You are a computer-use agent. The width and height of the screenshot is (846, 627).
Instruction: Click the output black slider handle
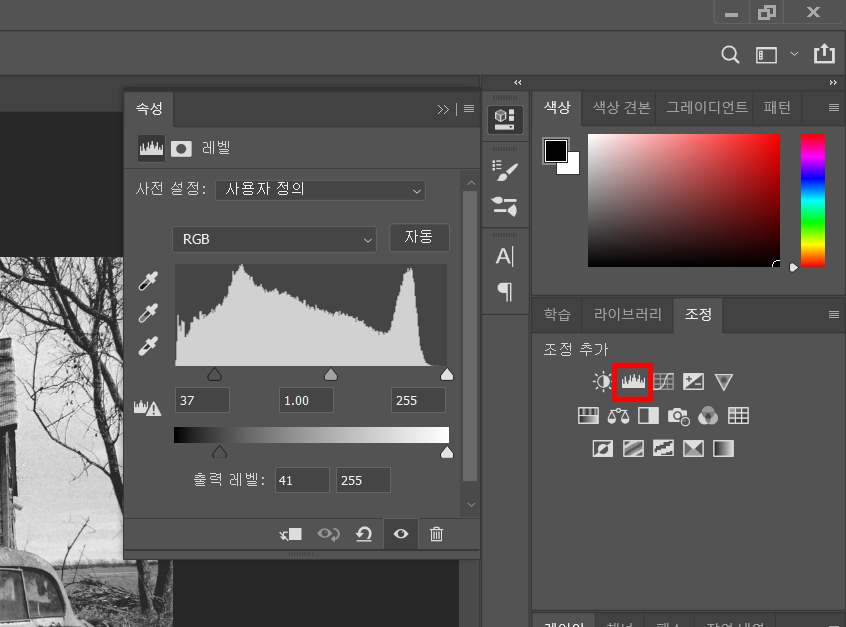pyautogui.click(x=219, y=452)
